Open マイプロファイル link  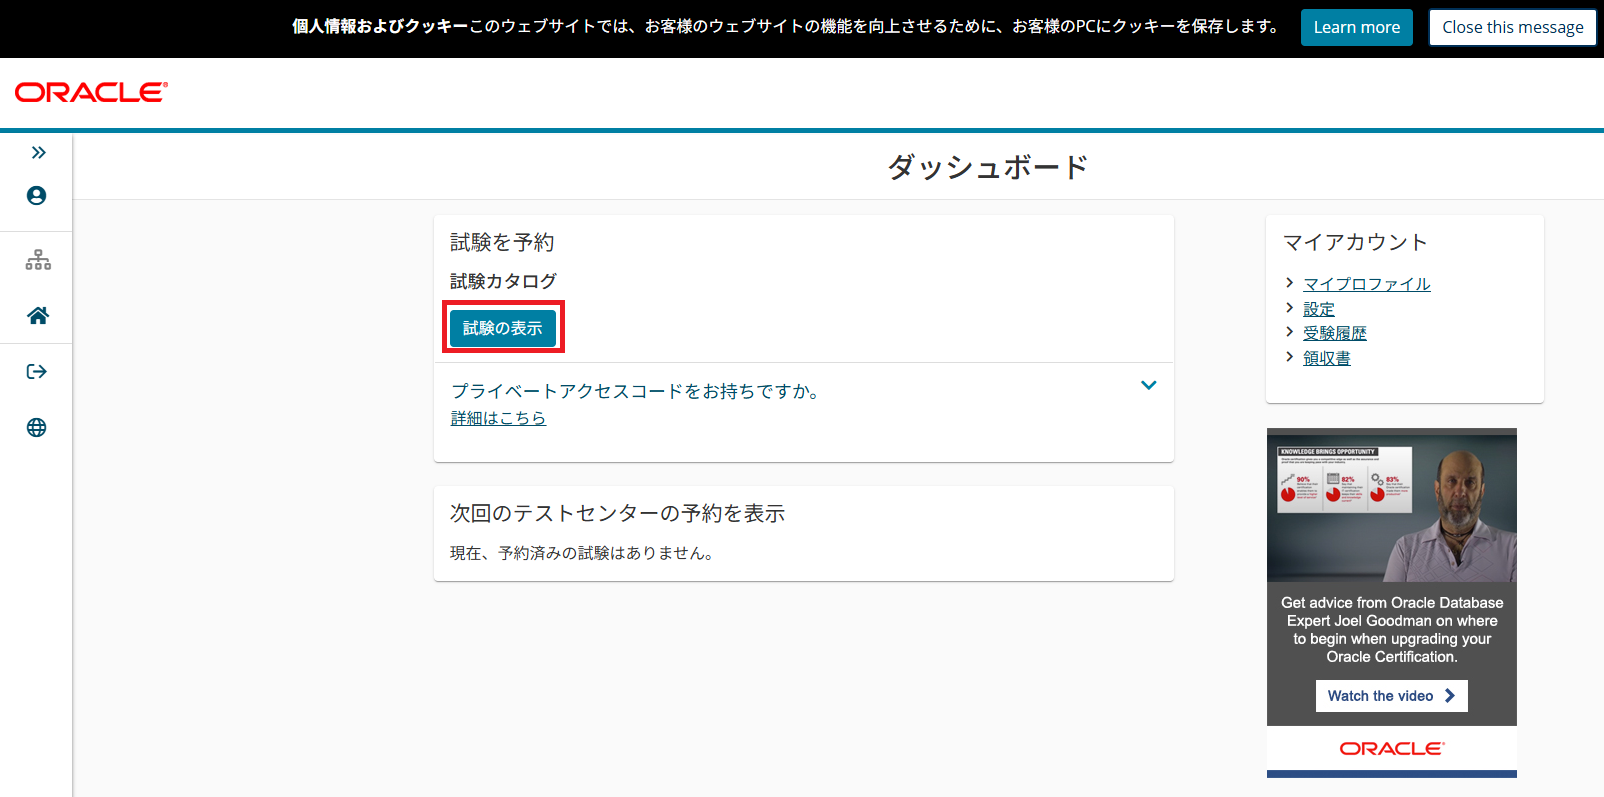(x=1367, y=284)
